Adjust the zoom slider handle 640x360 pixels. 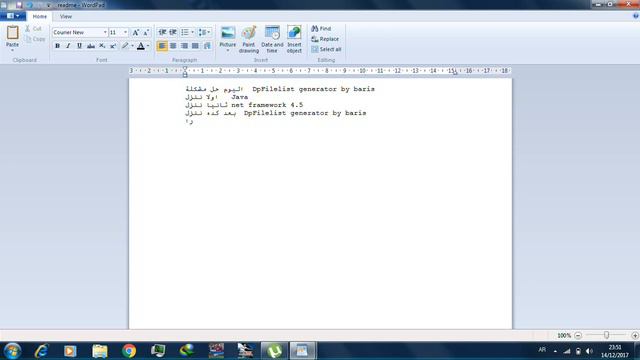click(x=607, y=335)
